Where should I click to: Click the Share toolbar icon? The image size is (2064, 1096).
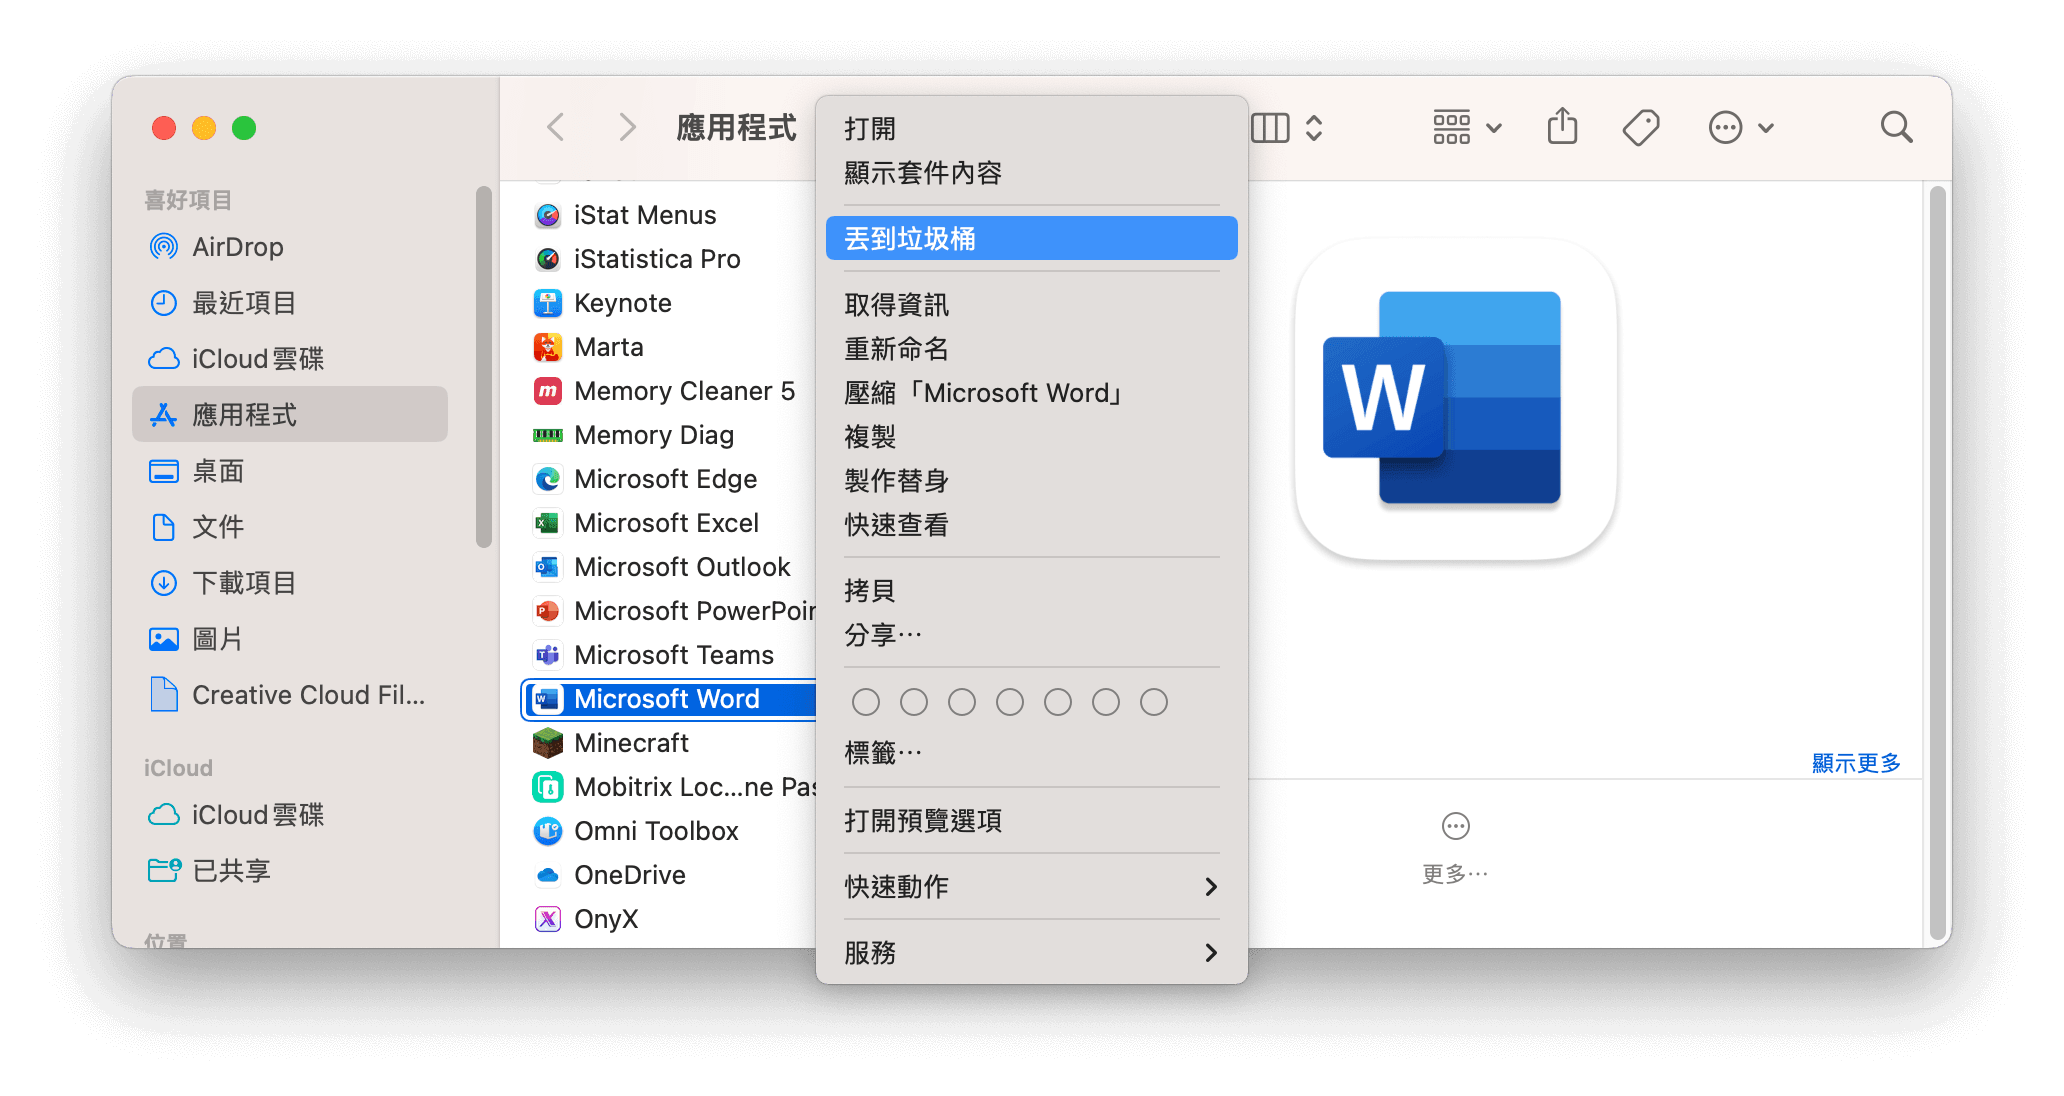[1562, 127]
